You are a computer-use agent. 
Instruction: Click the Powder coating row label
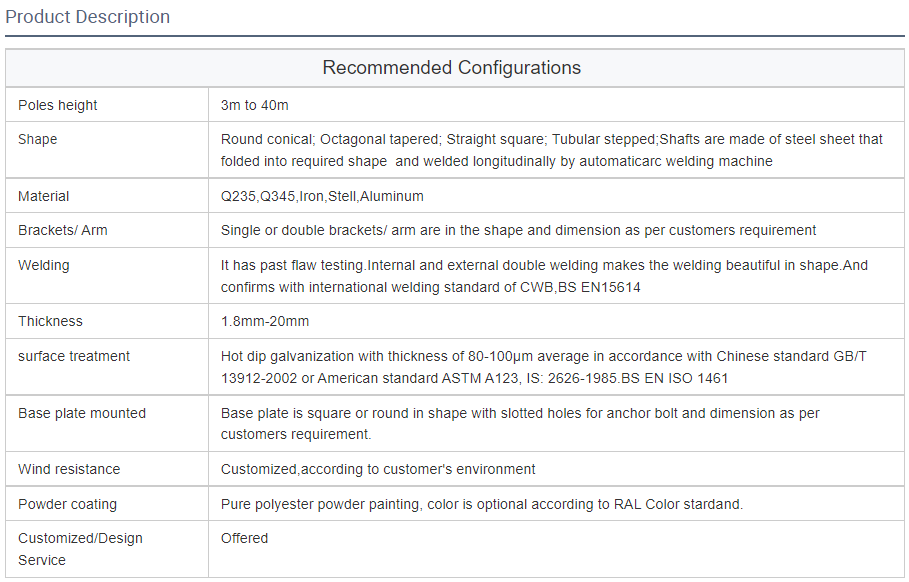(x=67, y=504)
